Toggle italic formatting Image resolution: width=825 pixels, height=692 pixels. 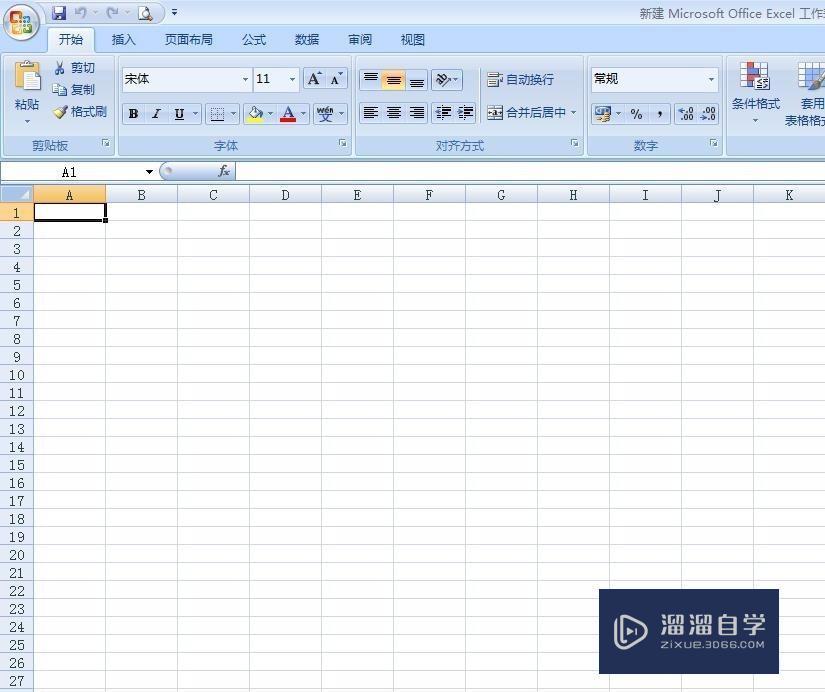pos(155,113)
